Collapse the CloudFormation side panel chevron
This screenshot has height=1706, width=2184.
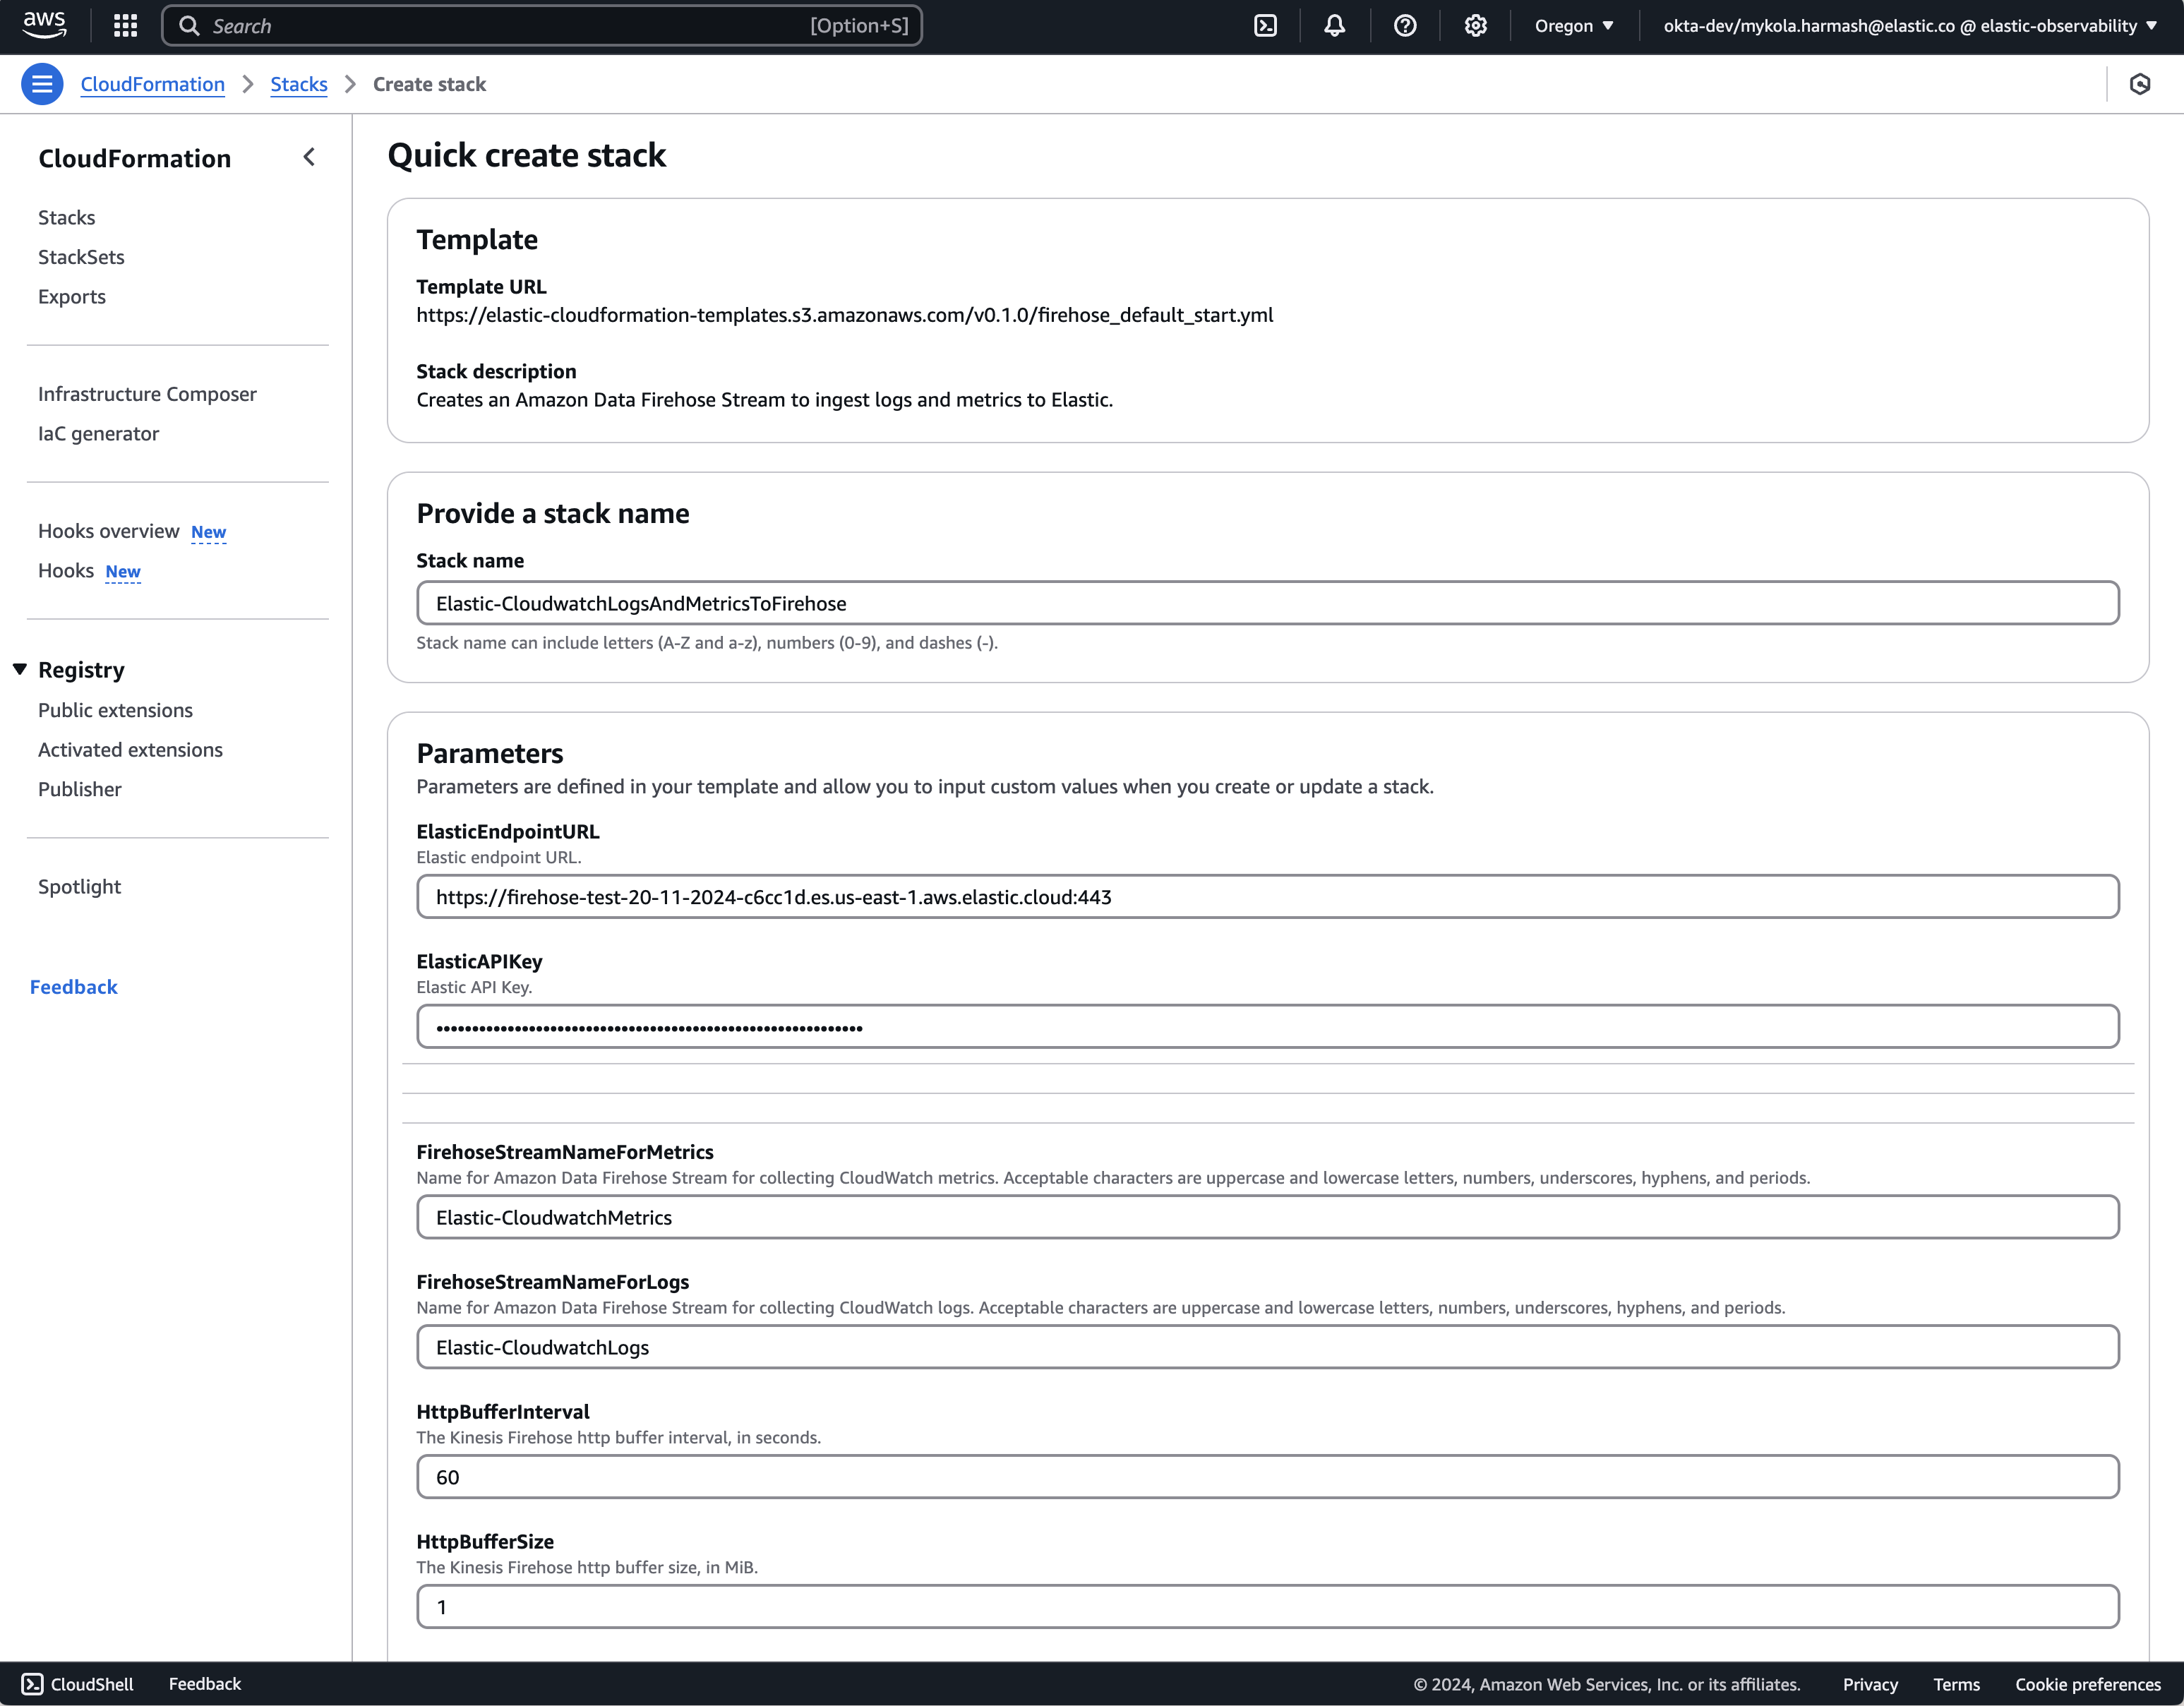(x=309, y=157)
